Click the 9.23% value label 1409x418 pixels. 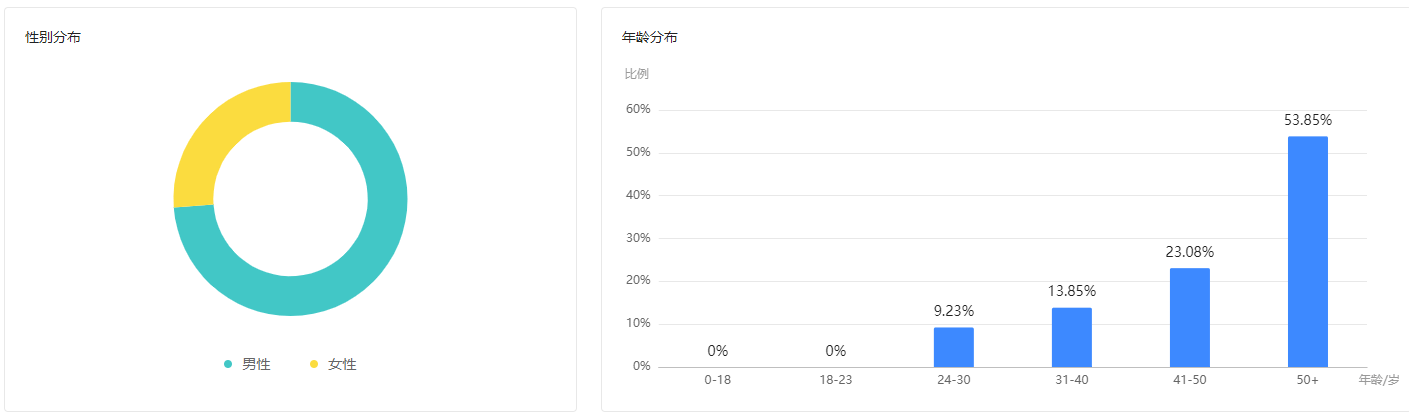(954, 311)
